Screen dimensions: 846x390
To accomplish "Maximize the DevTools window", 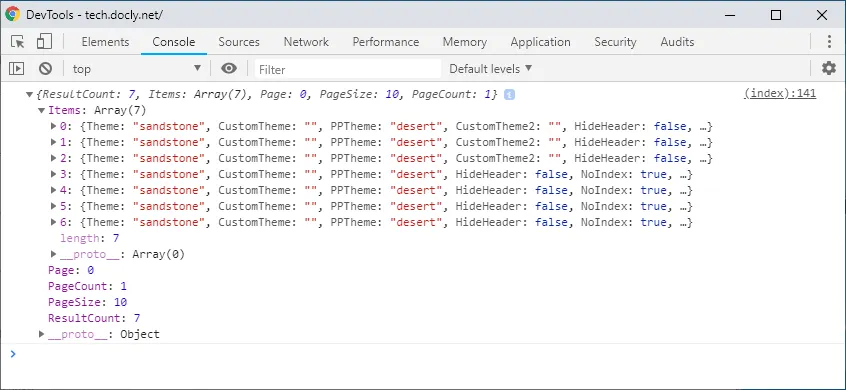I will pyautogui.click(x=776, y=15).
